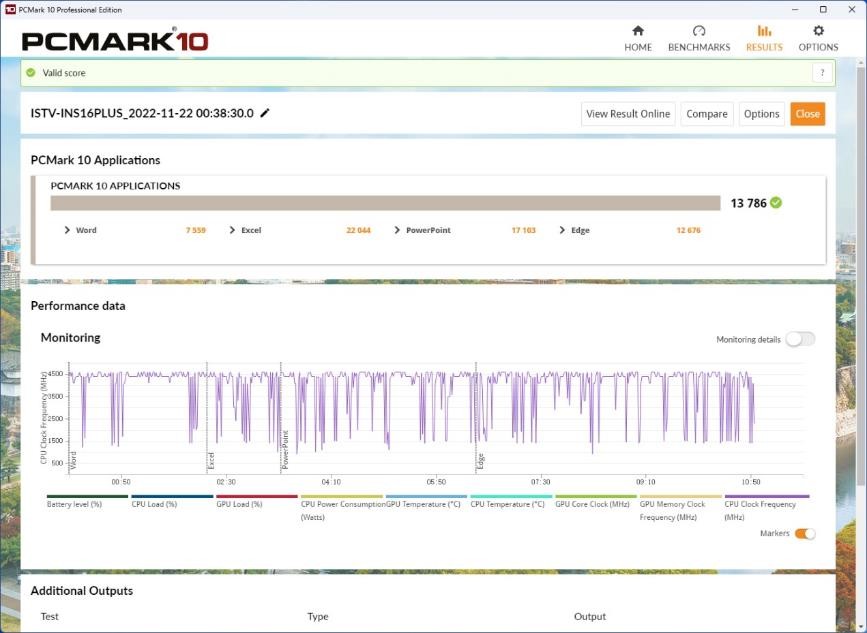
Task: Click the Excel score 22 044
Action: click(x=358, y=230)
